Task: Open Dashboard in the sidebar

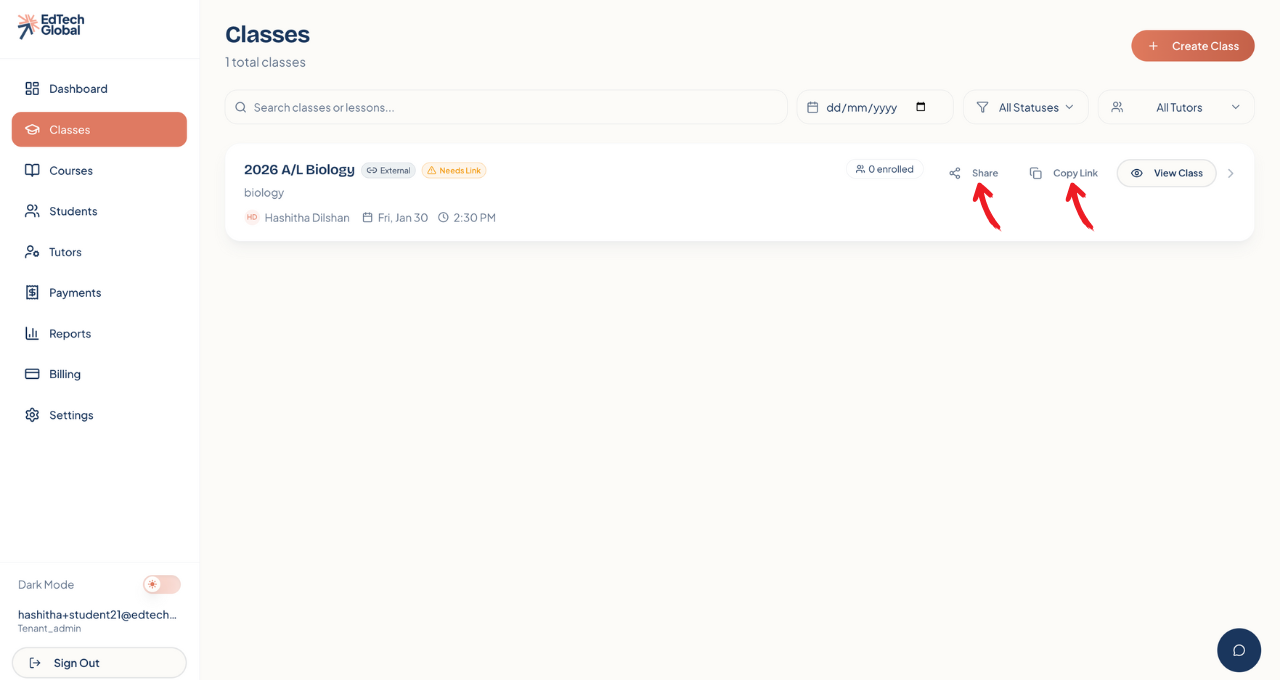Action: coord(78,88)
